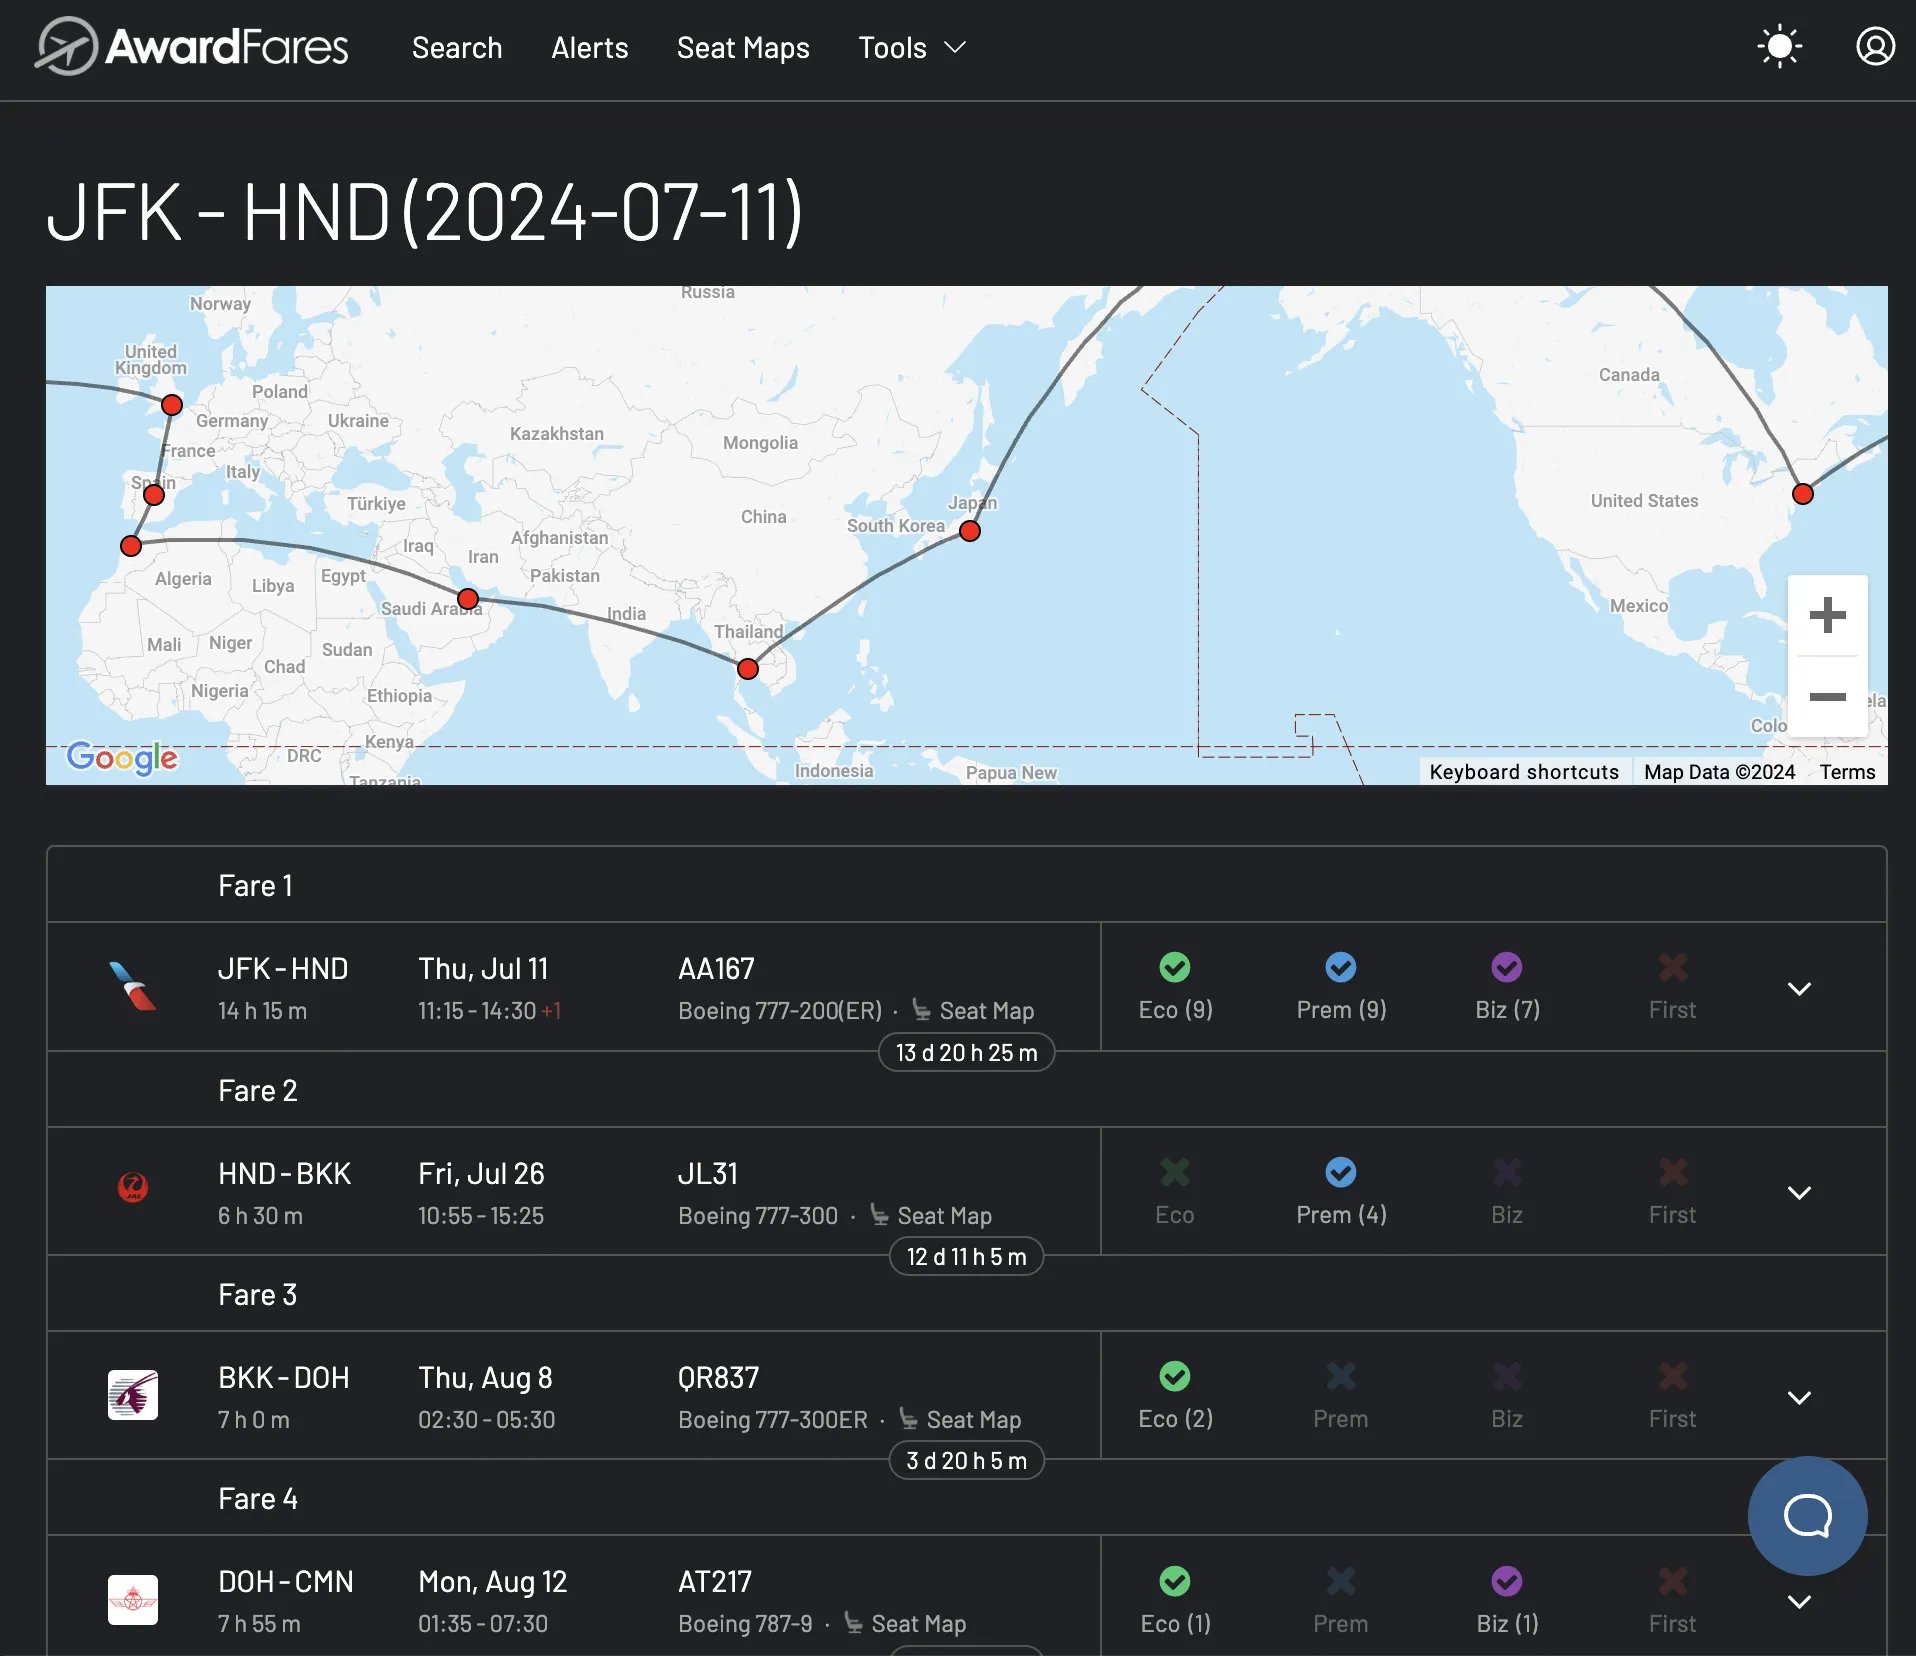This screenshot has width=1916, height=1656.
Task: Expand the AT217 DOH-CMN flight details
Action: 1799,1601
